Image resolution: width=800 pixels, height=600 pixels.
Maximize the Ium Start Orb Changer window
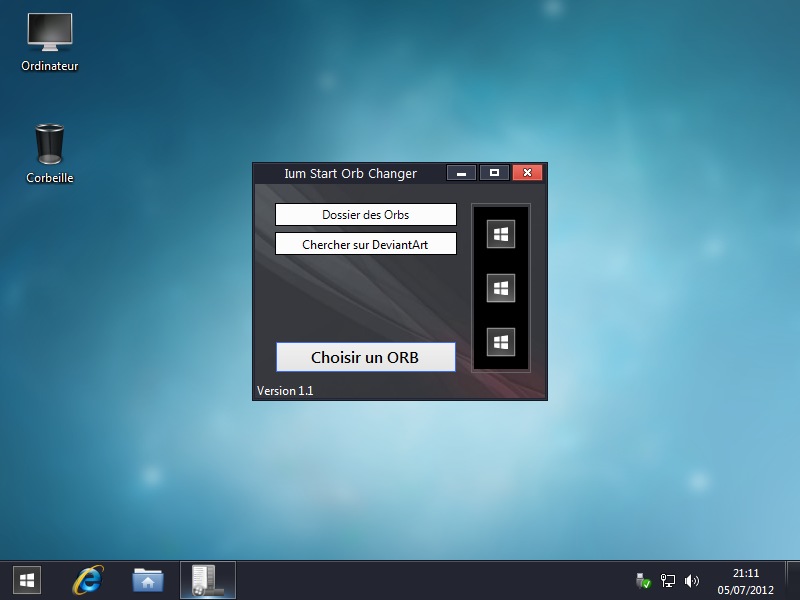tap(494, 173)
